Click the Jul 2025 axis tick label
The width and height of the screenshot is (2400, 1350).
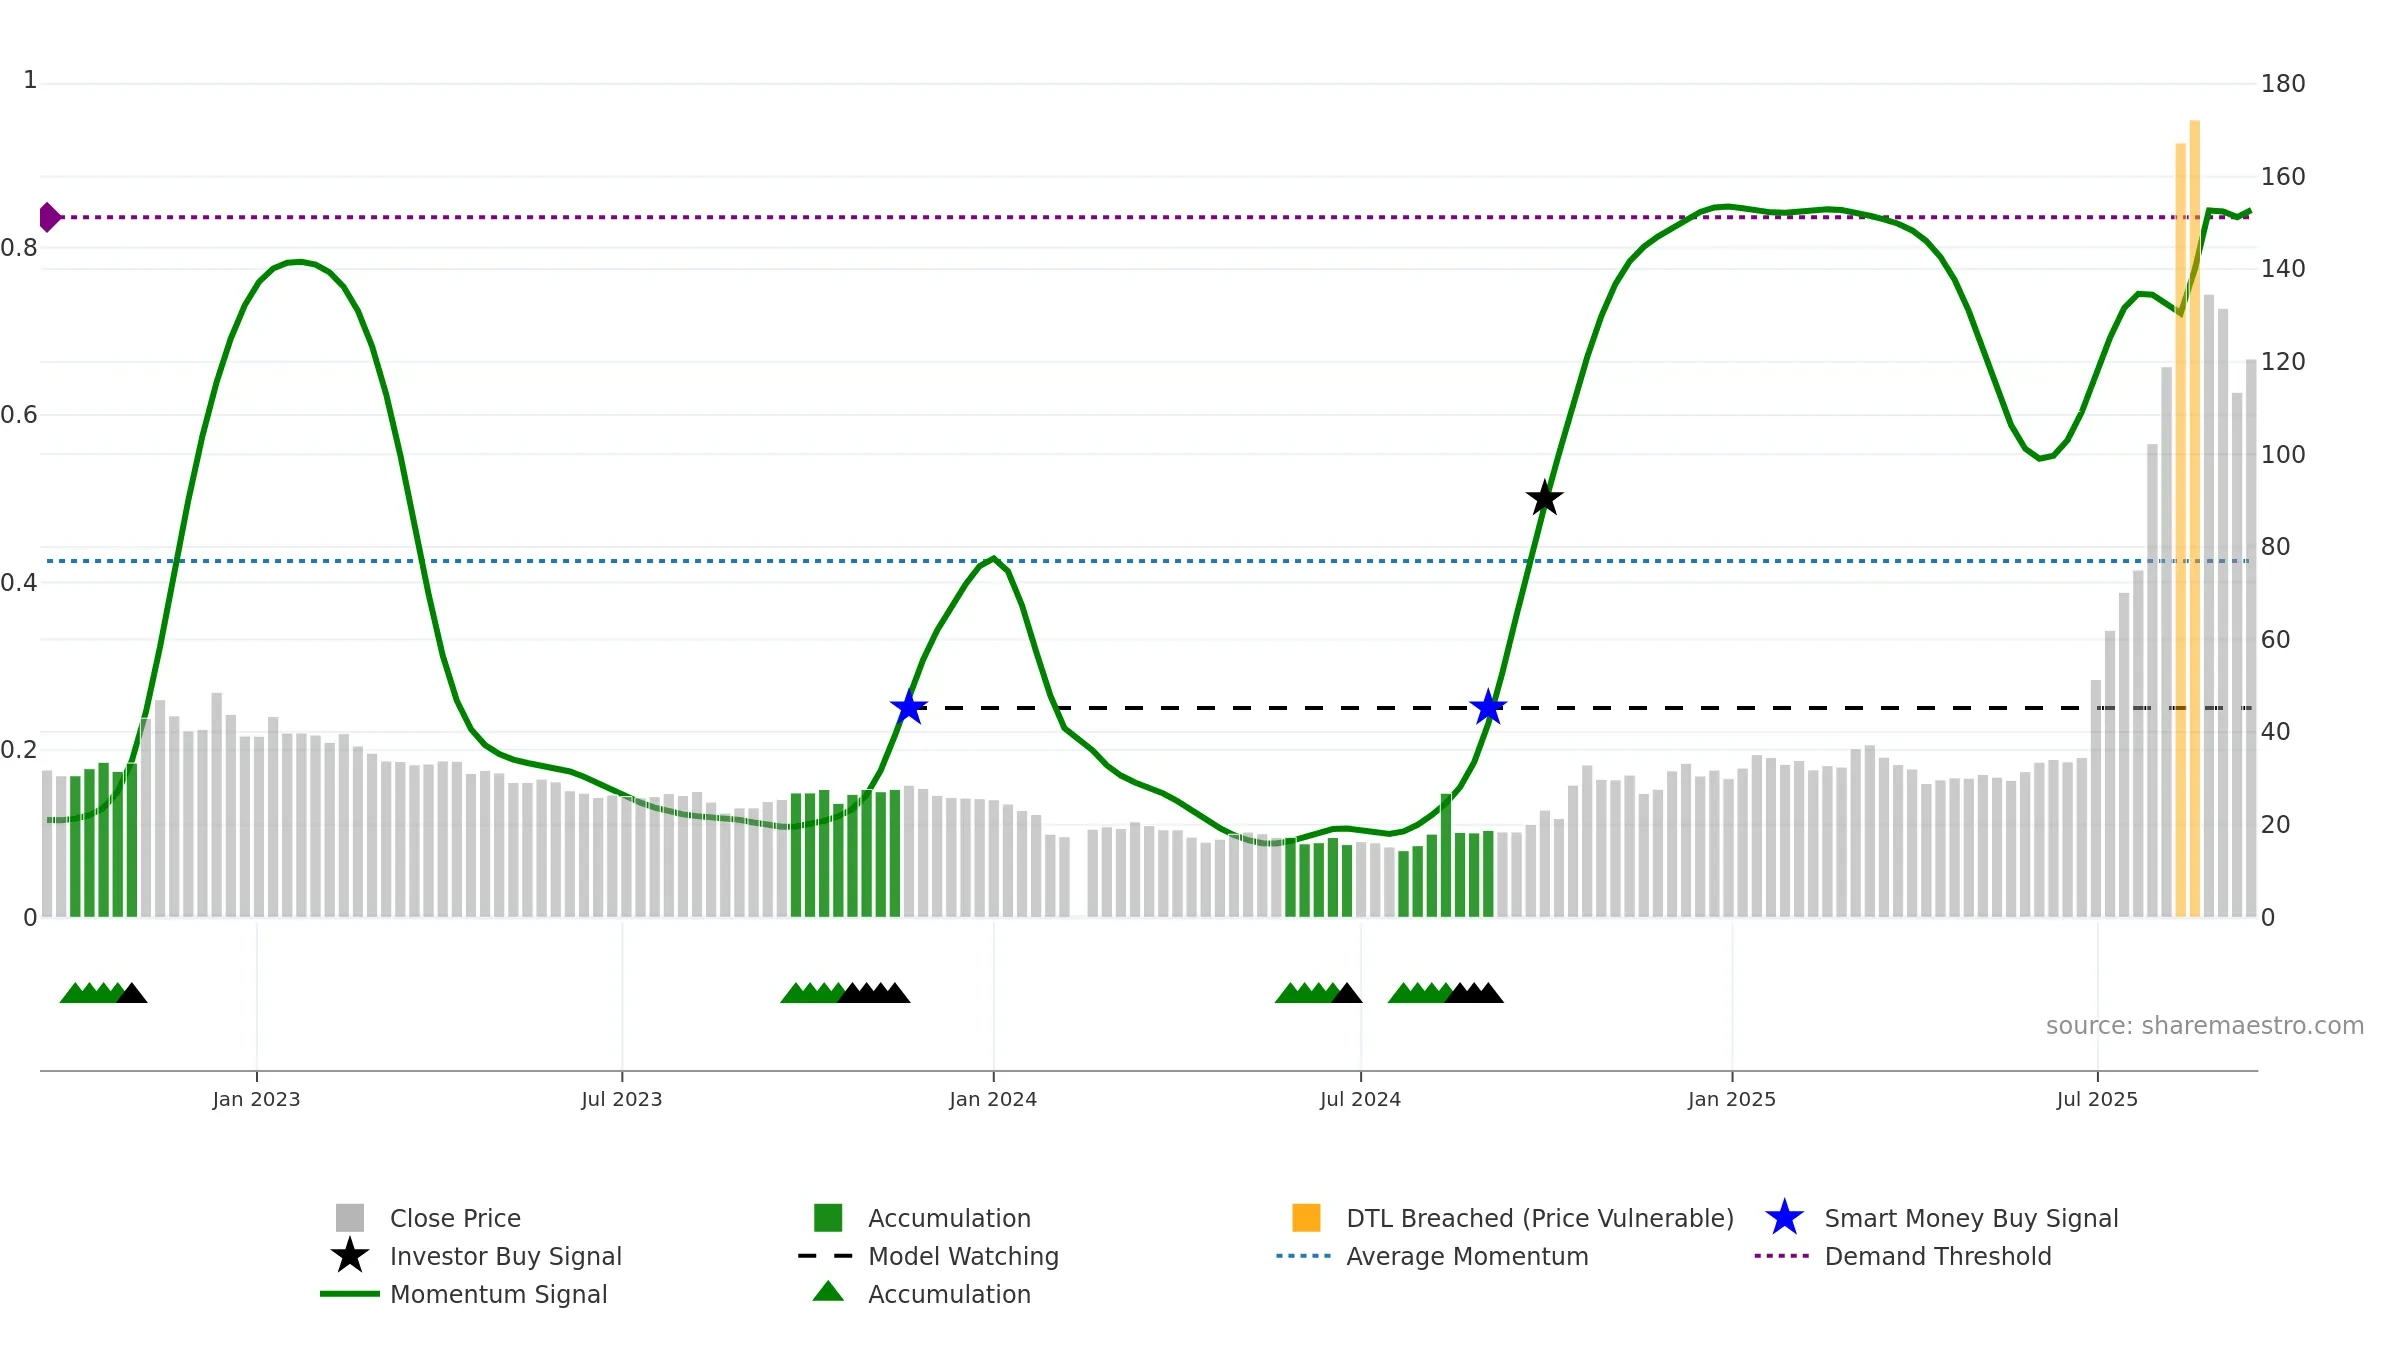click(x=2097, y=1100)
